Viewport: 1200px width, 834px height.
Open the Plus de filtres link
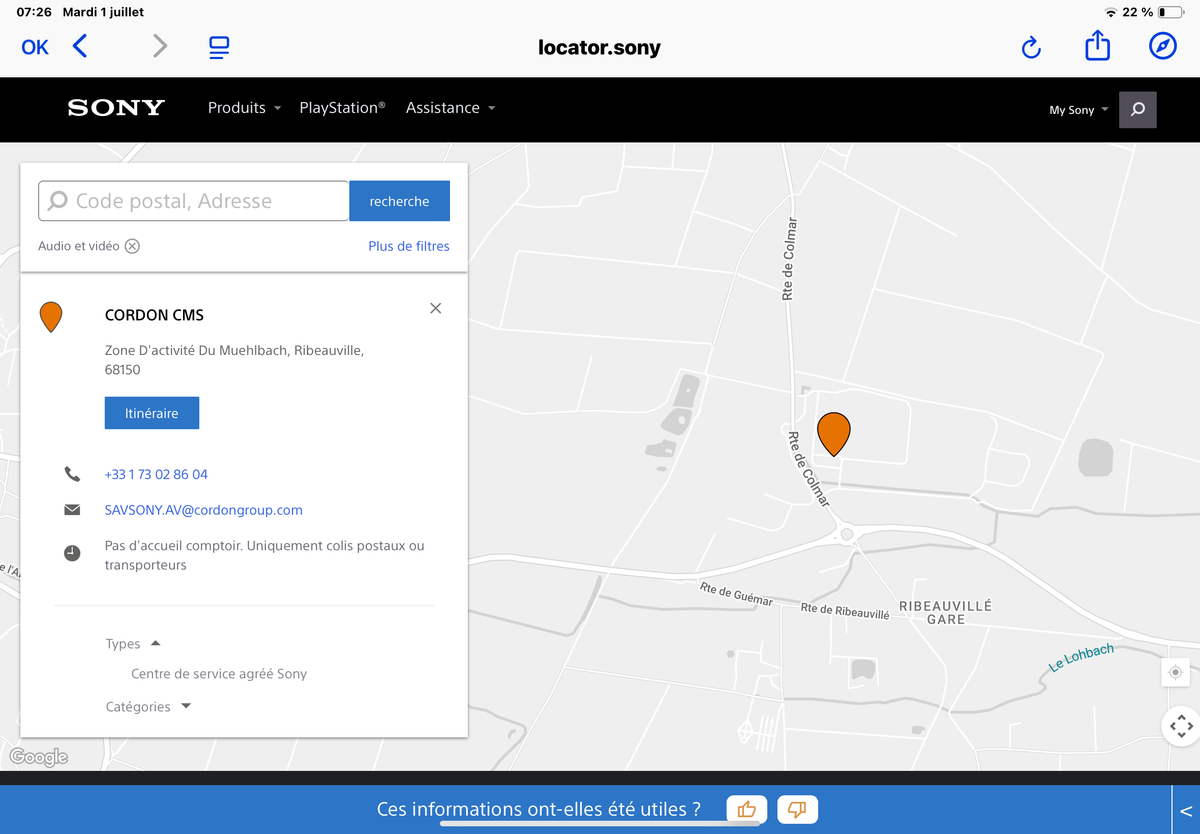(408, 246)
